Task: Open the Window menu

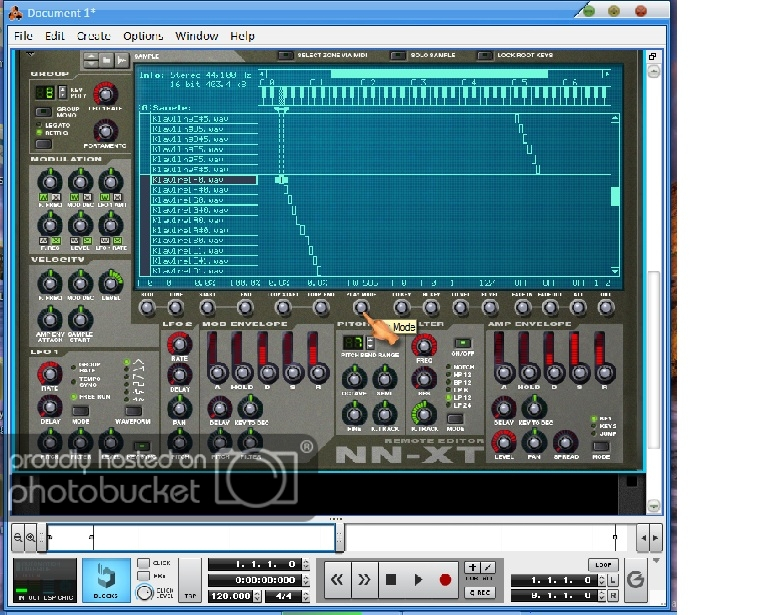Action: (x=196, y=36)
